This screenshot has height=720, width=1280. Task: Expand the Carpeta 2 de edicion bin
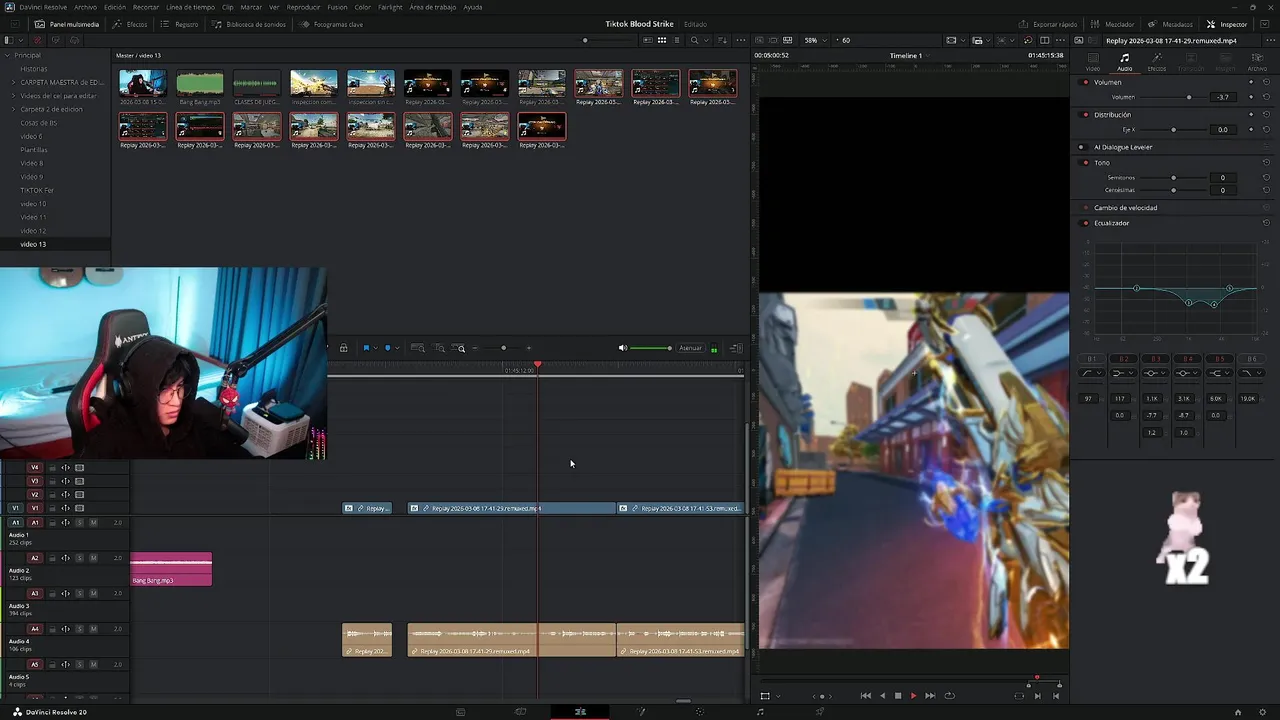point(14,109)
